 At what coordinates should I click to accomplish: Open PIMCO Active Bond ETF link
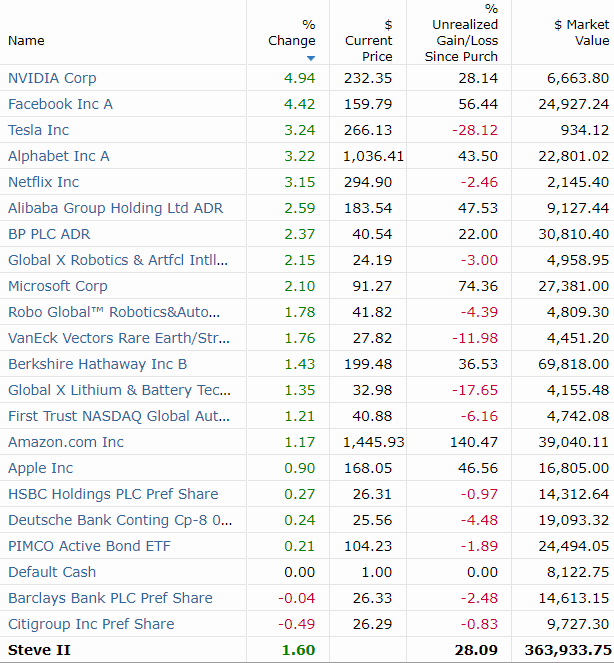click(89, 546)
